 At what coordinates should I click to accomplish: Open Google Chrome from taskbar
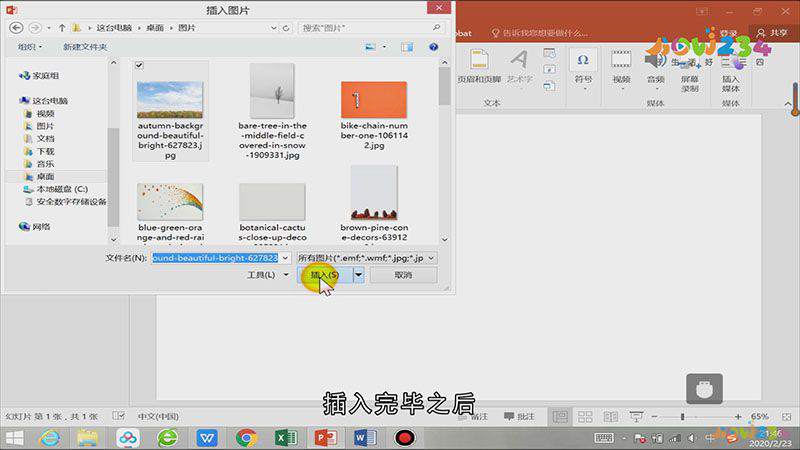246,438
